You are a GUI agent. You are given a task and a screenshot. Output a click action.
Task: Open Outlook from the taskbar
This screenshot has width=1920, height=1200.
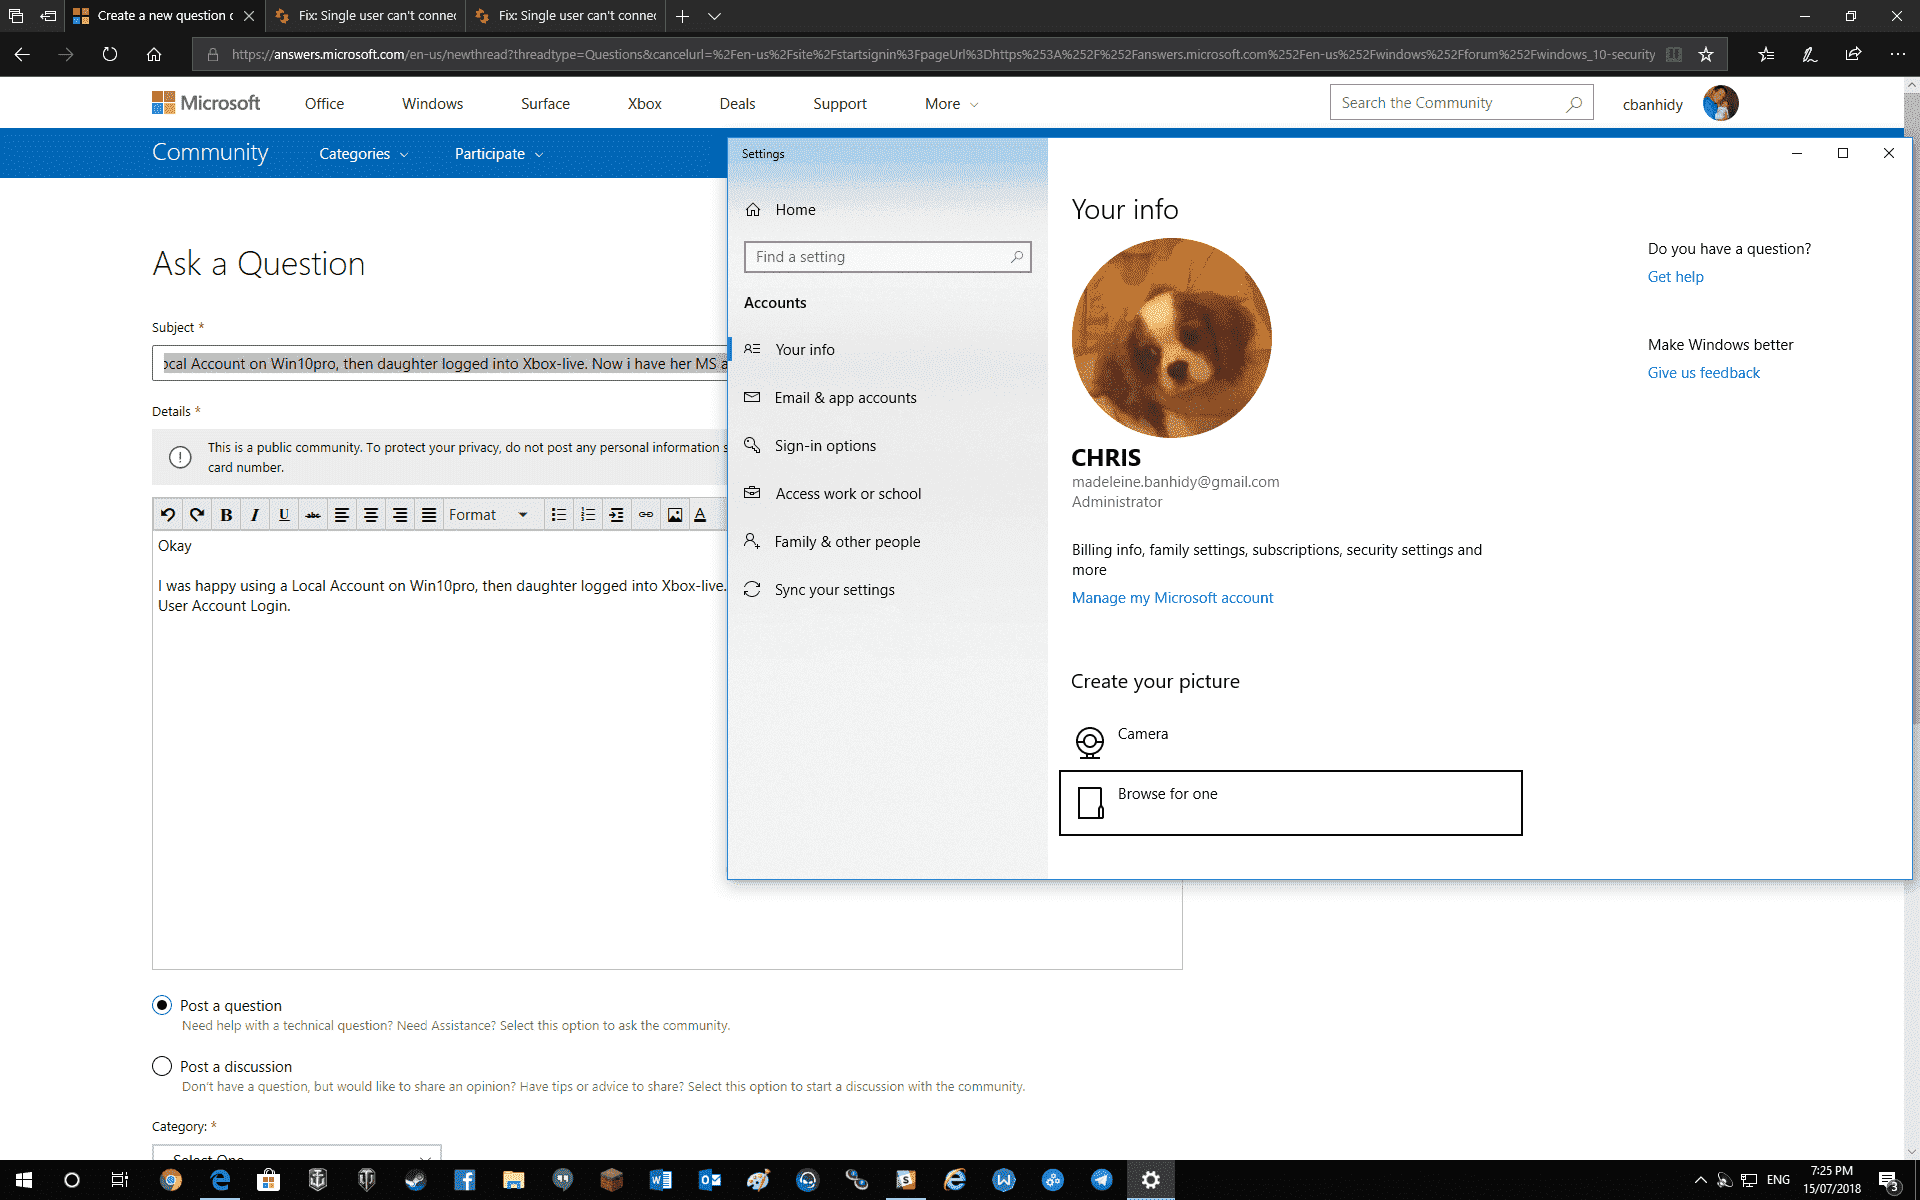pos(709,1180)
